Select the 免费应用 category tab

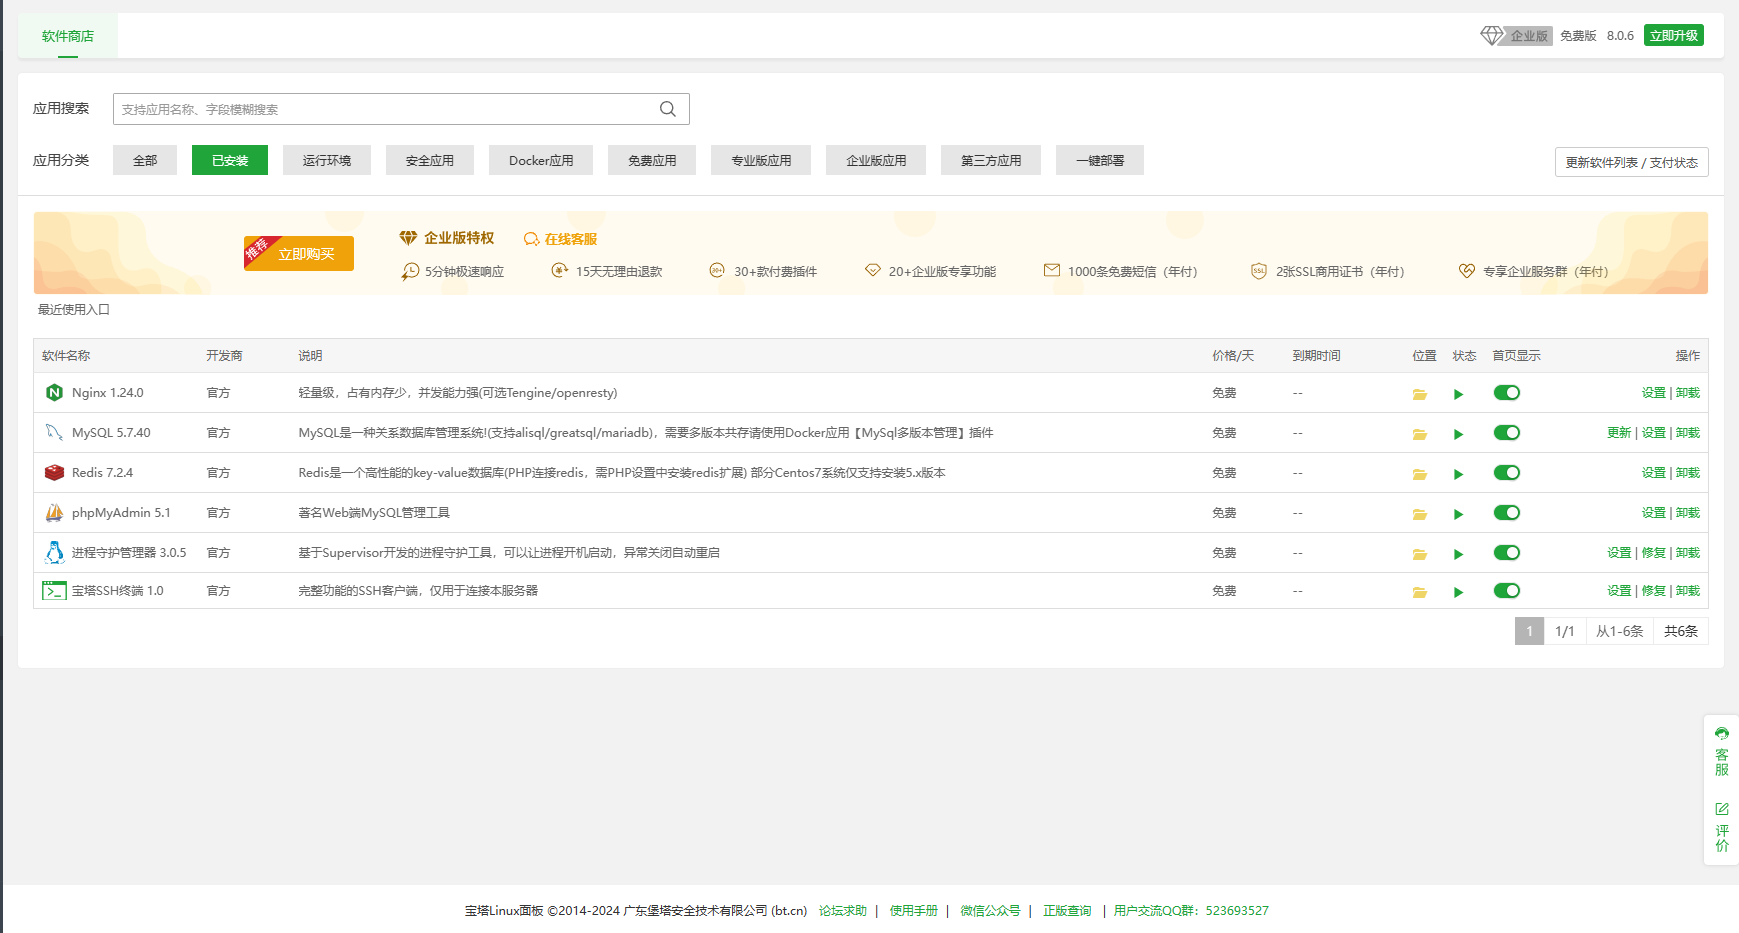click(652, 160)
